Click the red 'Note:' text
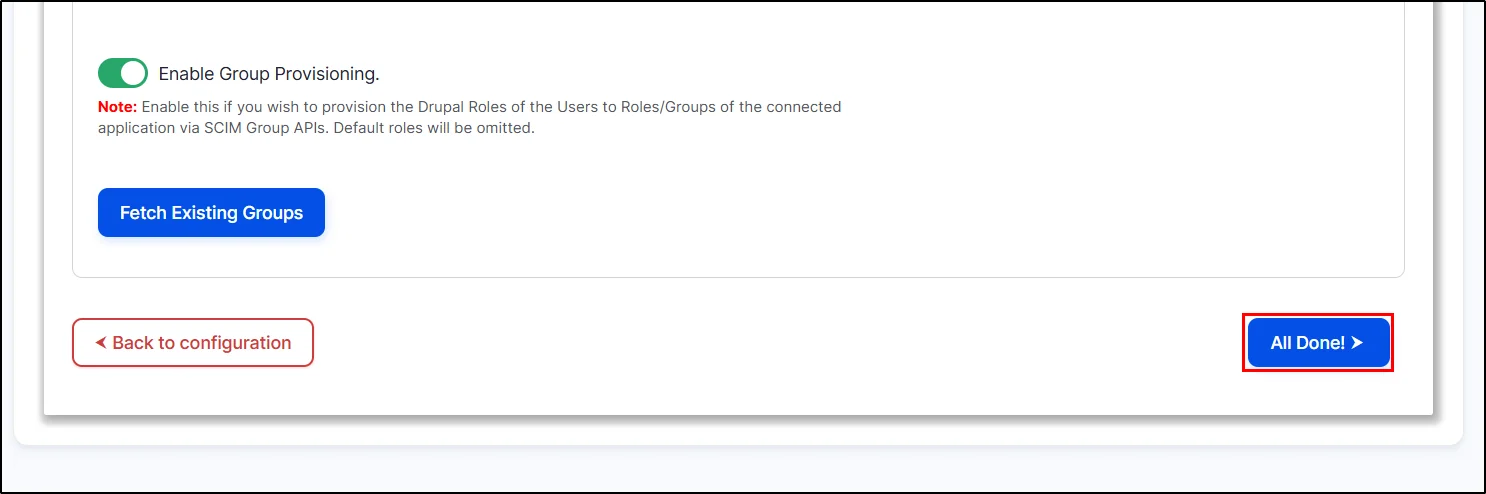1486x494 pixels. (x=117, y=106)
